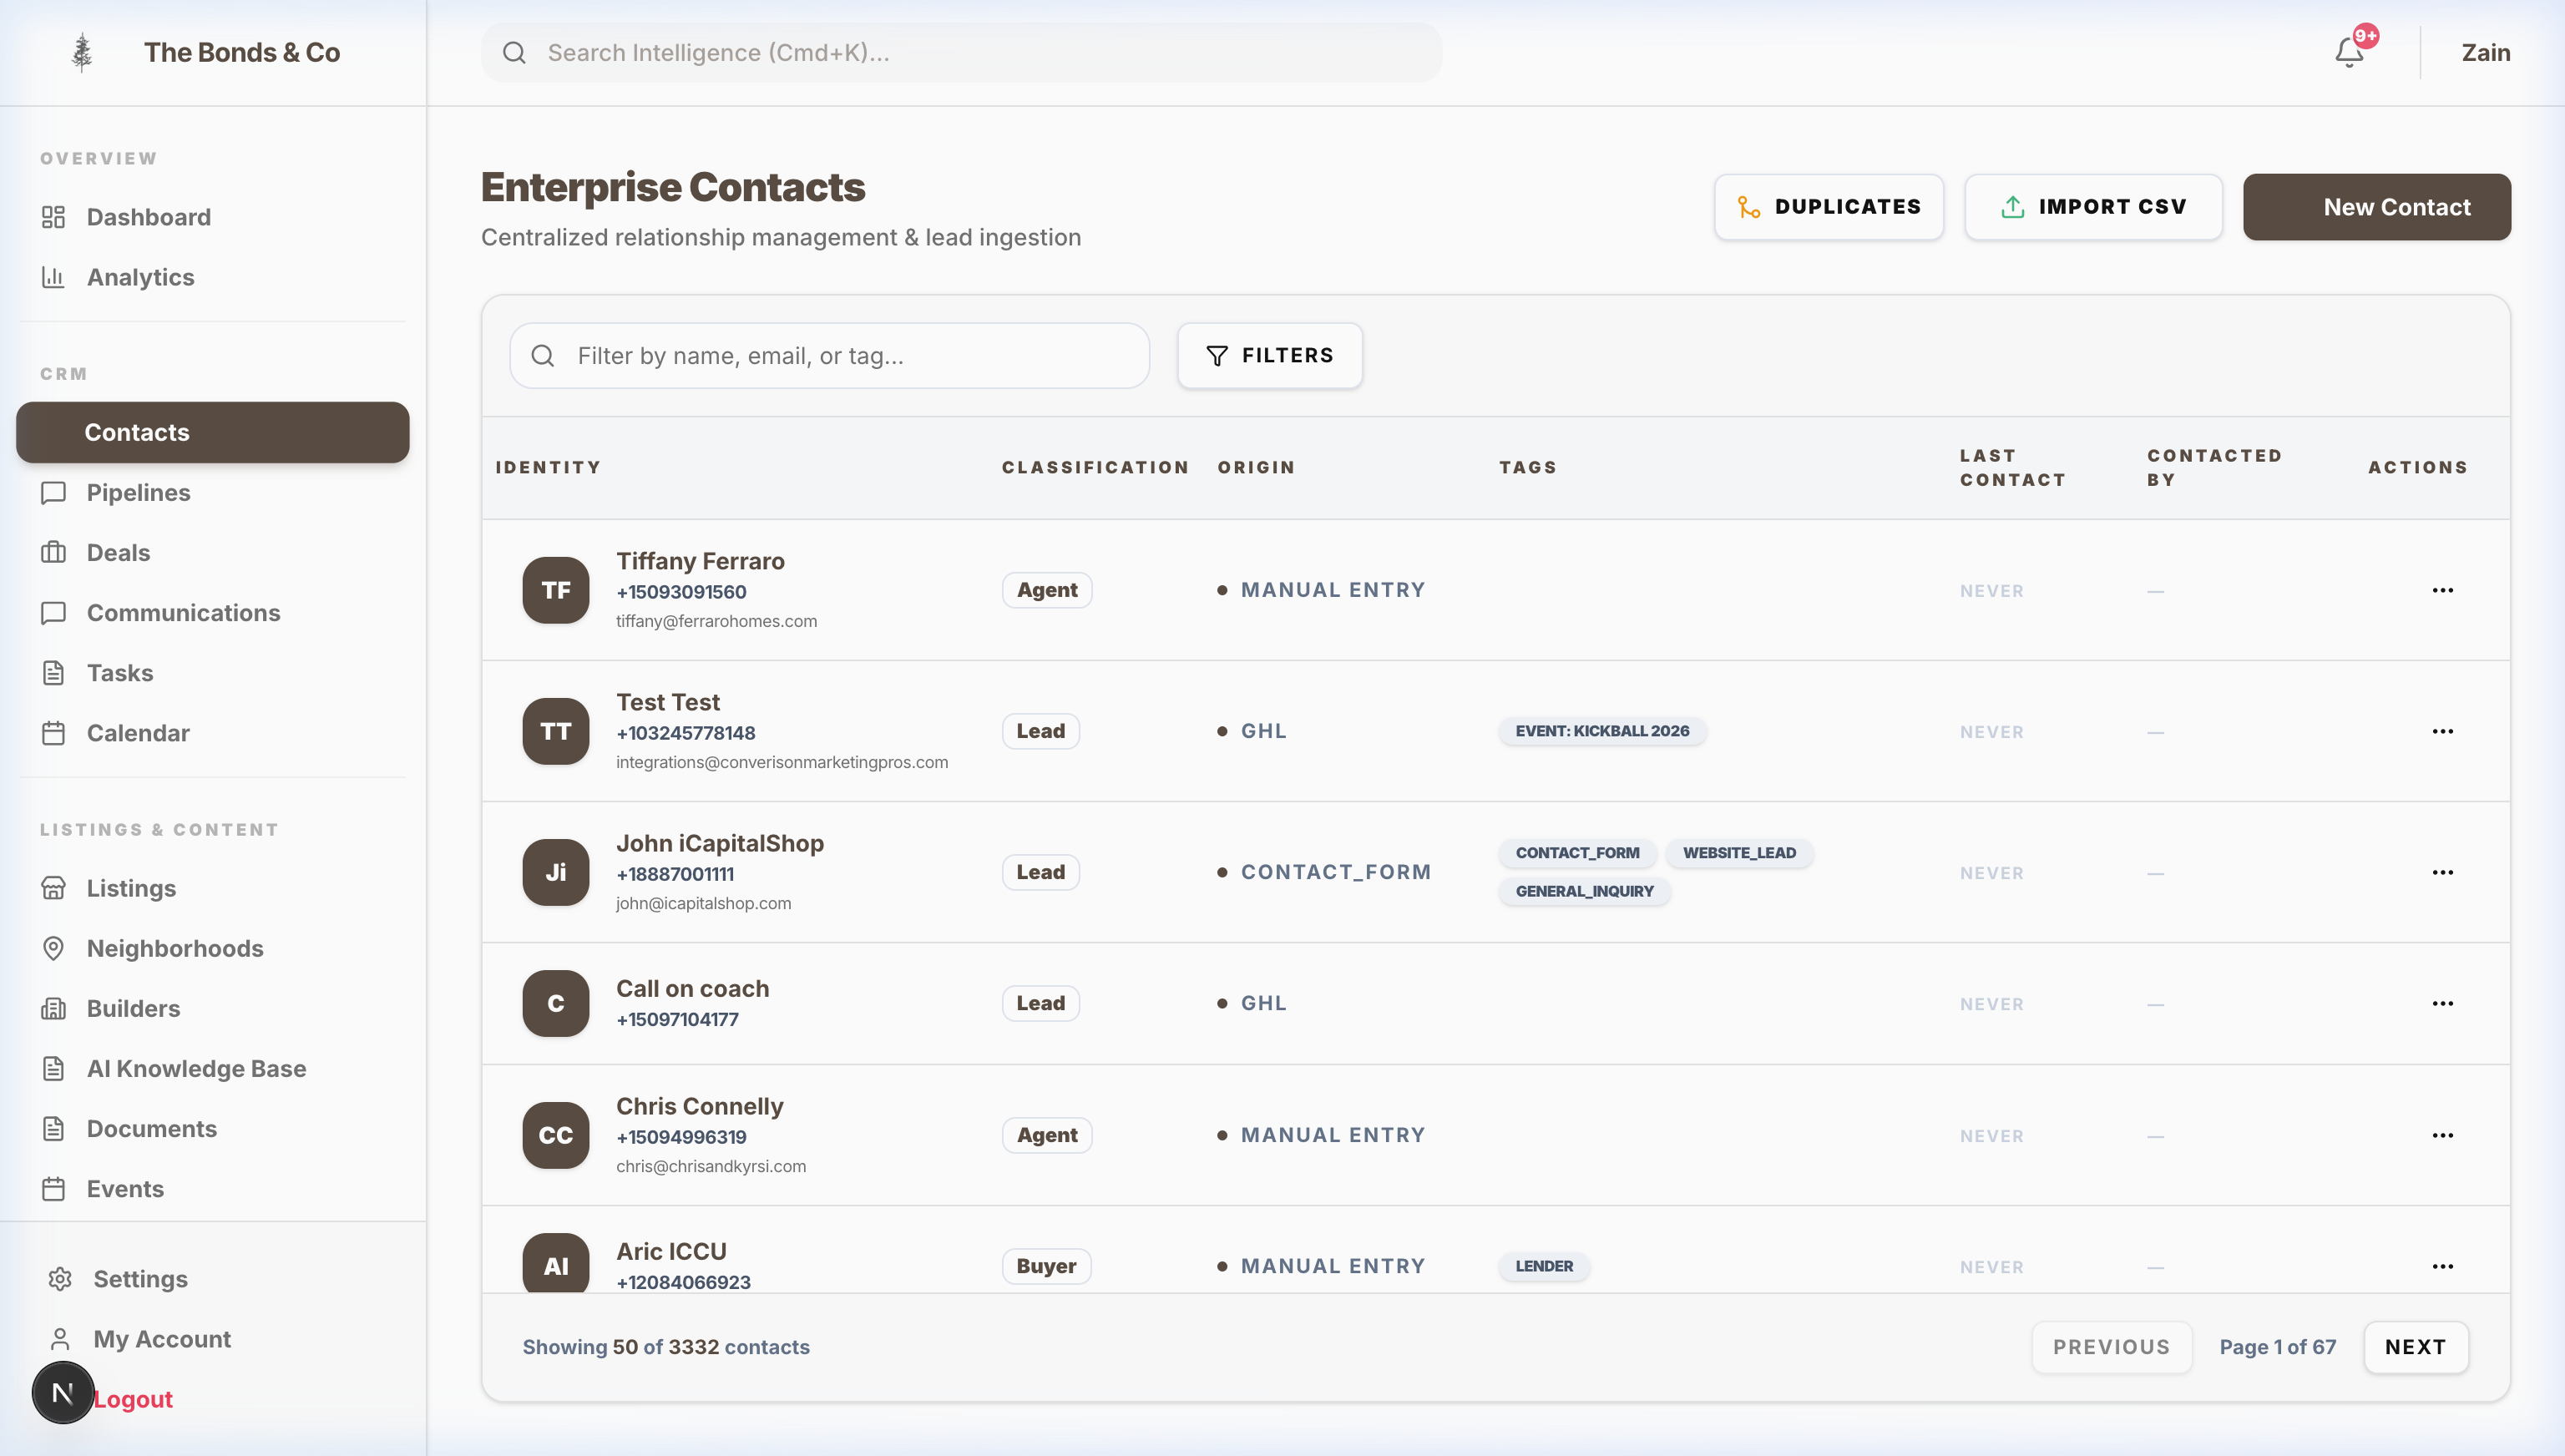Viewport: 2565px width, 1456px height.
Task: Open actions menu for Test Test
Action: click(x=2442, y=731)
